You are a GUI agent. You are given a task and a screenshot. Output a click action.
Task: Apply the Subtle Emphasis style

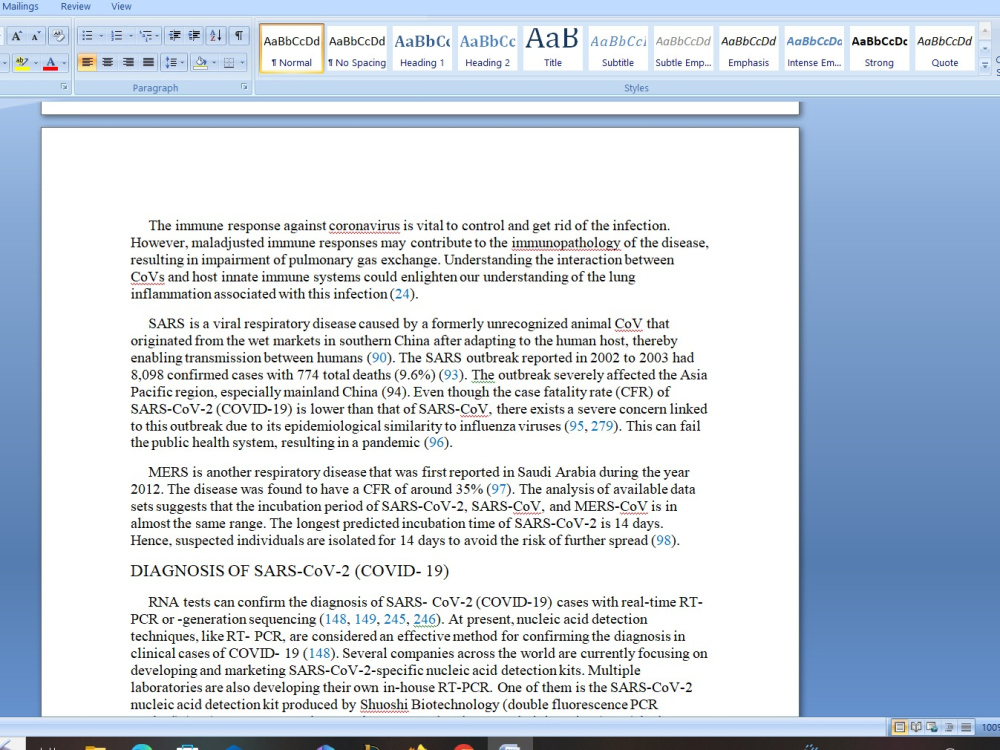[683, 48]
